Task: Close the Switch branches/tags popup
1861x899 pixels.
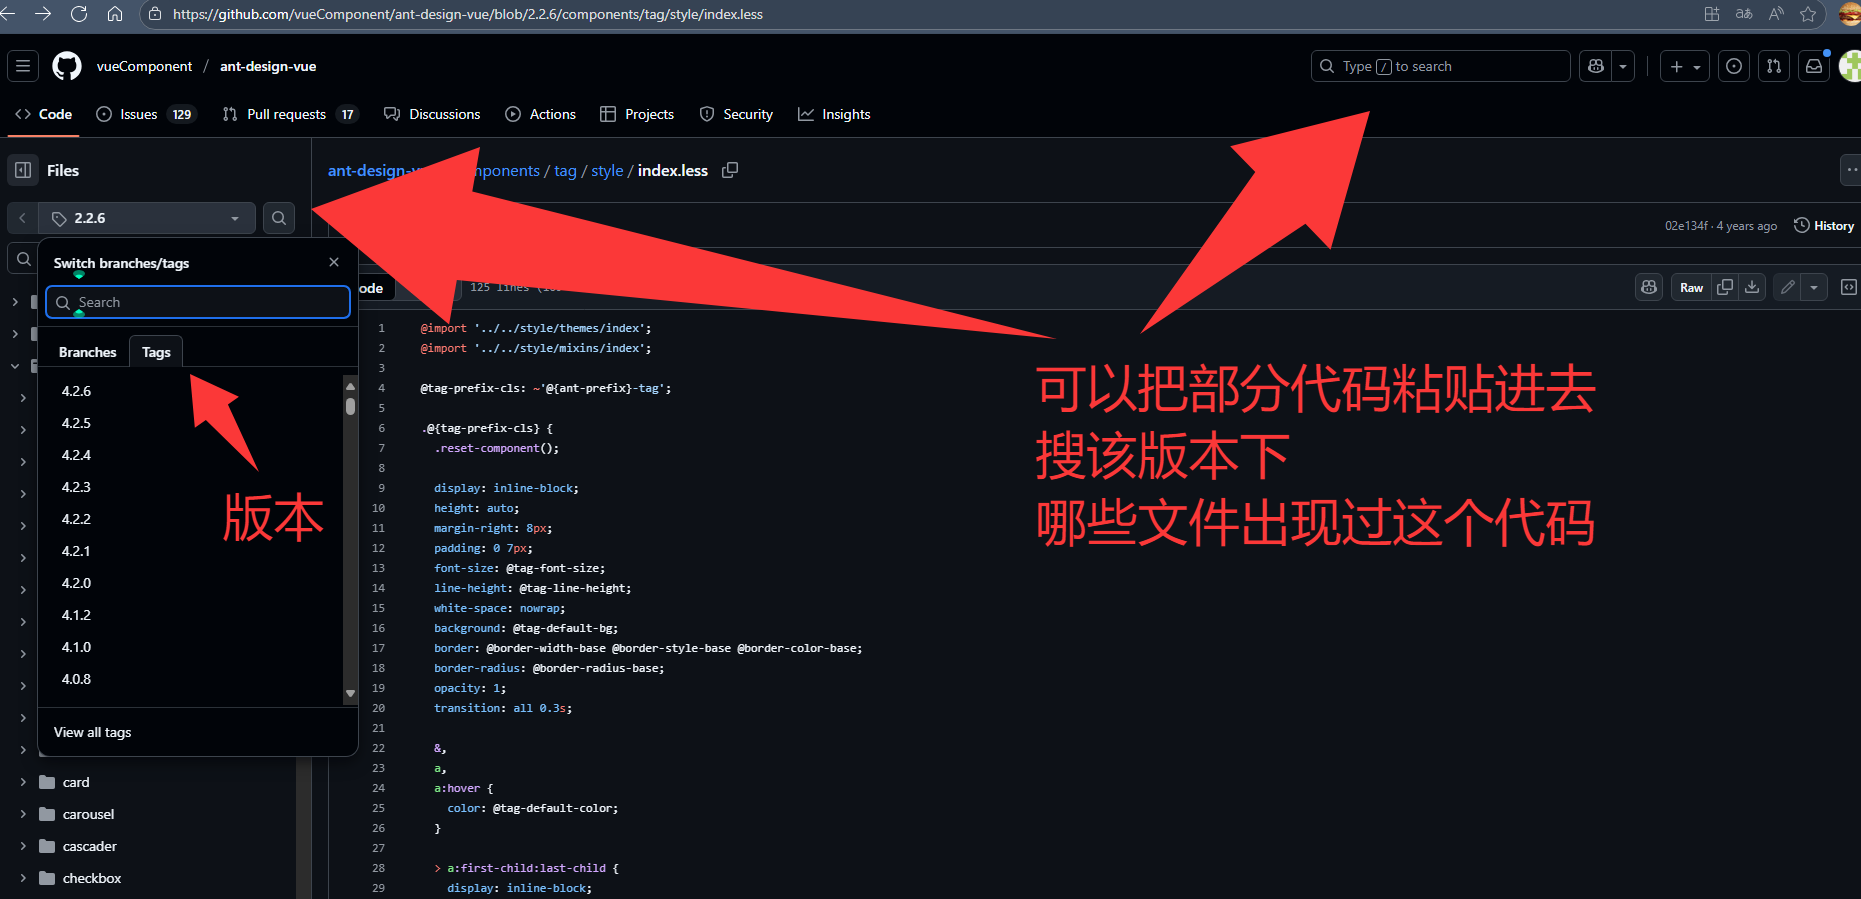Action: [x=334, y=262]
